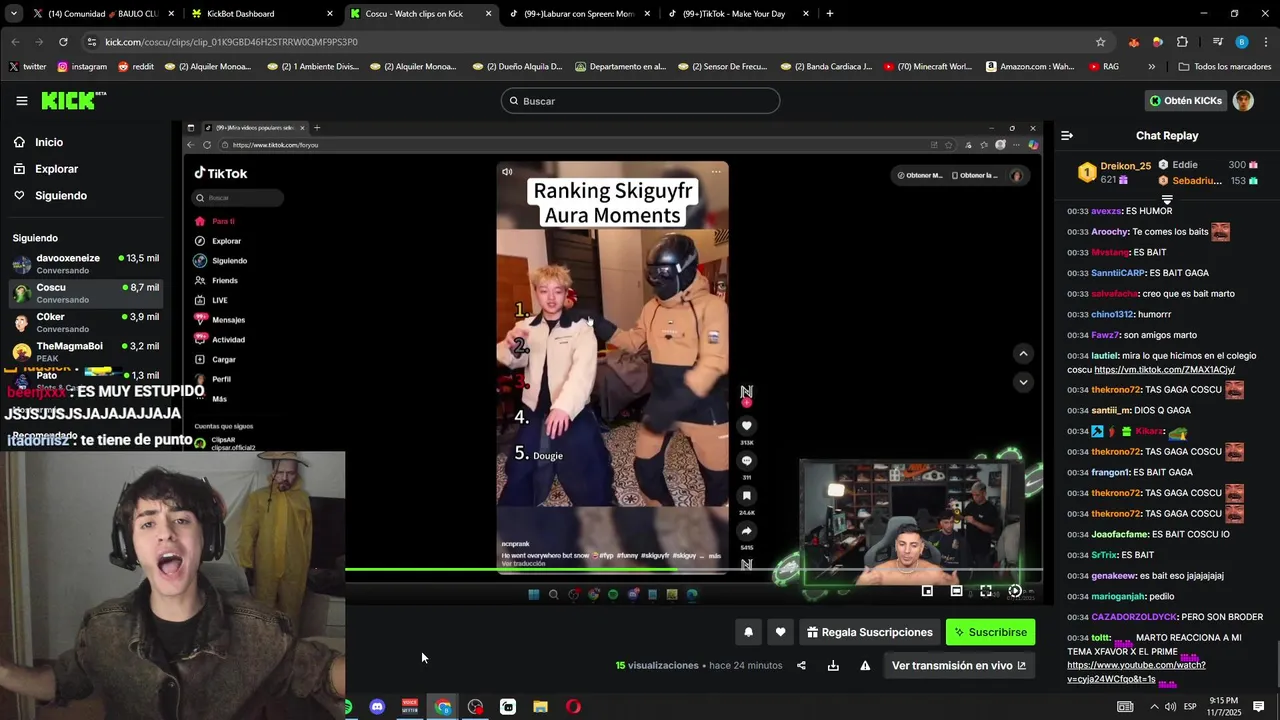Click the address bar URL
Image resolution: width=1280 pixels, height=720 pixels.
(x=231, y=42)
